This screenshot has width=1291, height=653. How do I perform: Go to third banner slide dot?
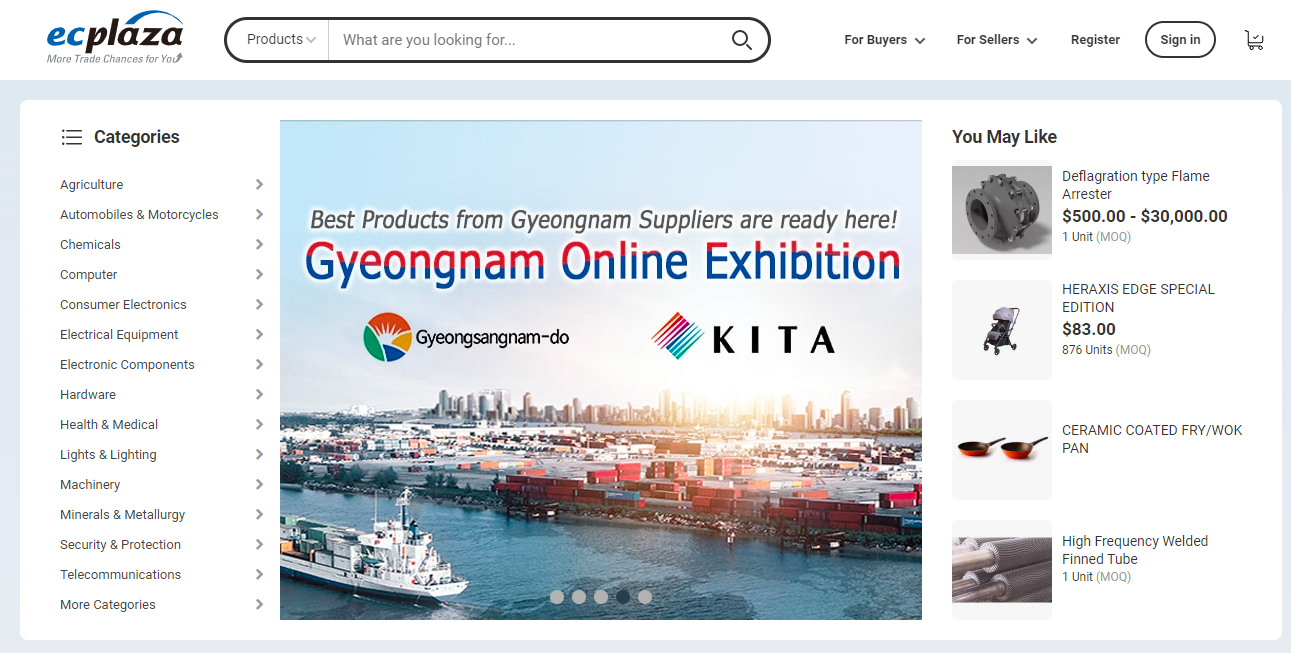click(x=601, y=597)
